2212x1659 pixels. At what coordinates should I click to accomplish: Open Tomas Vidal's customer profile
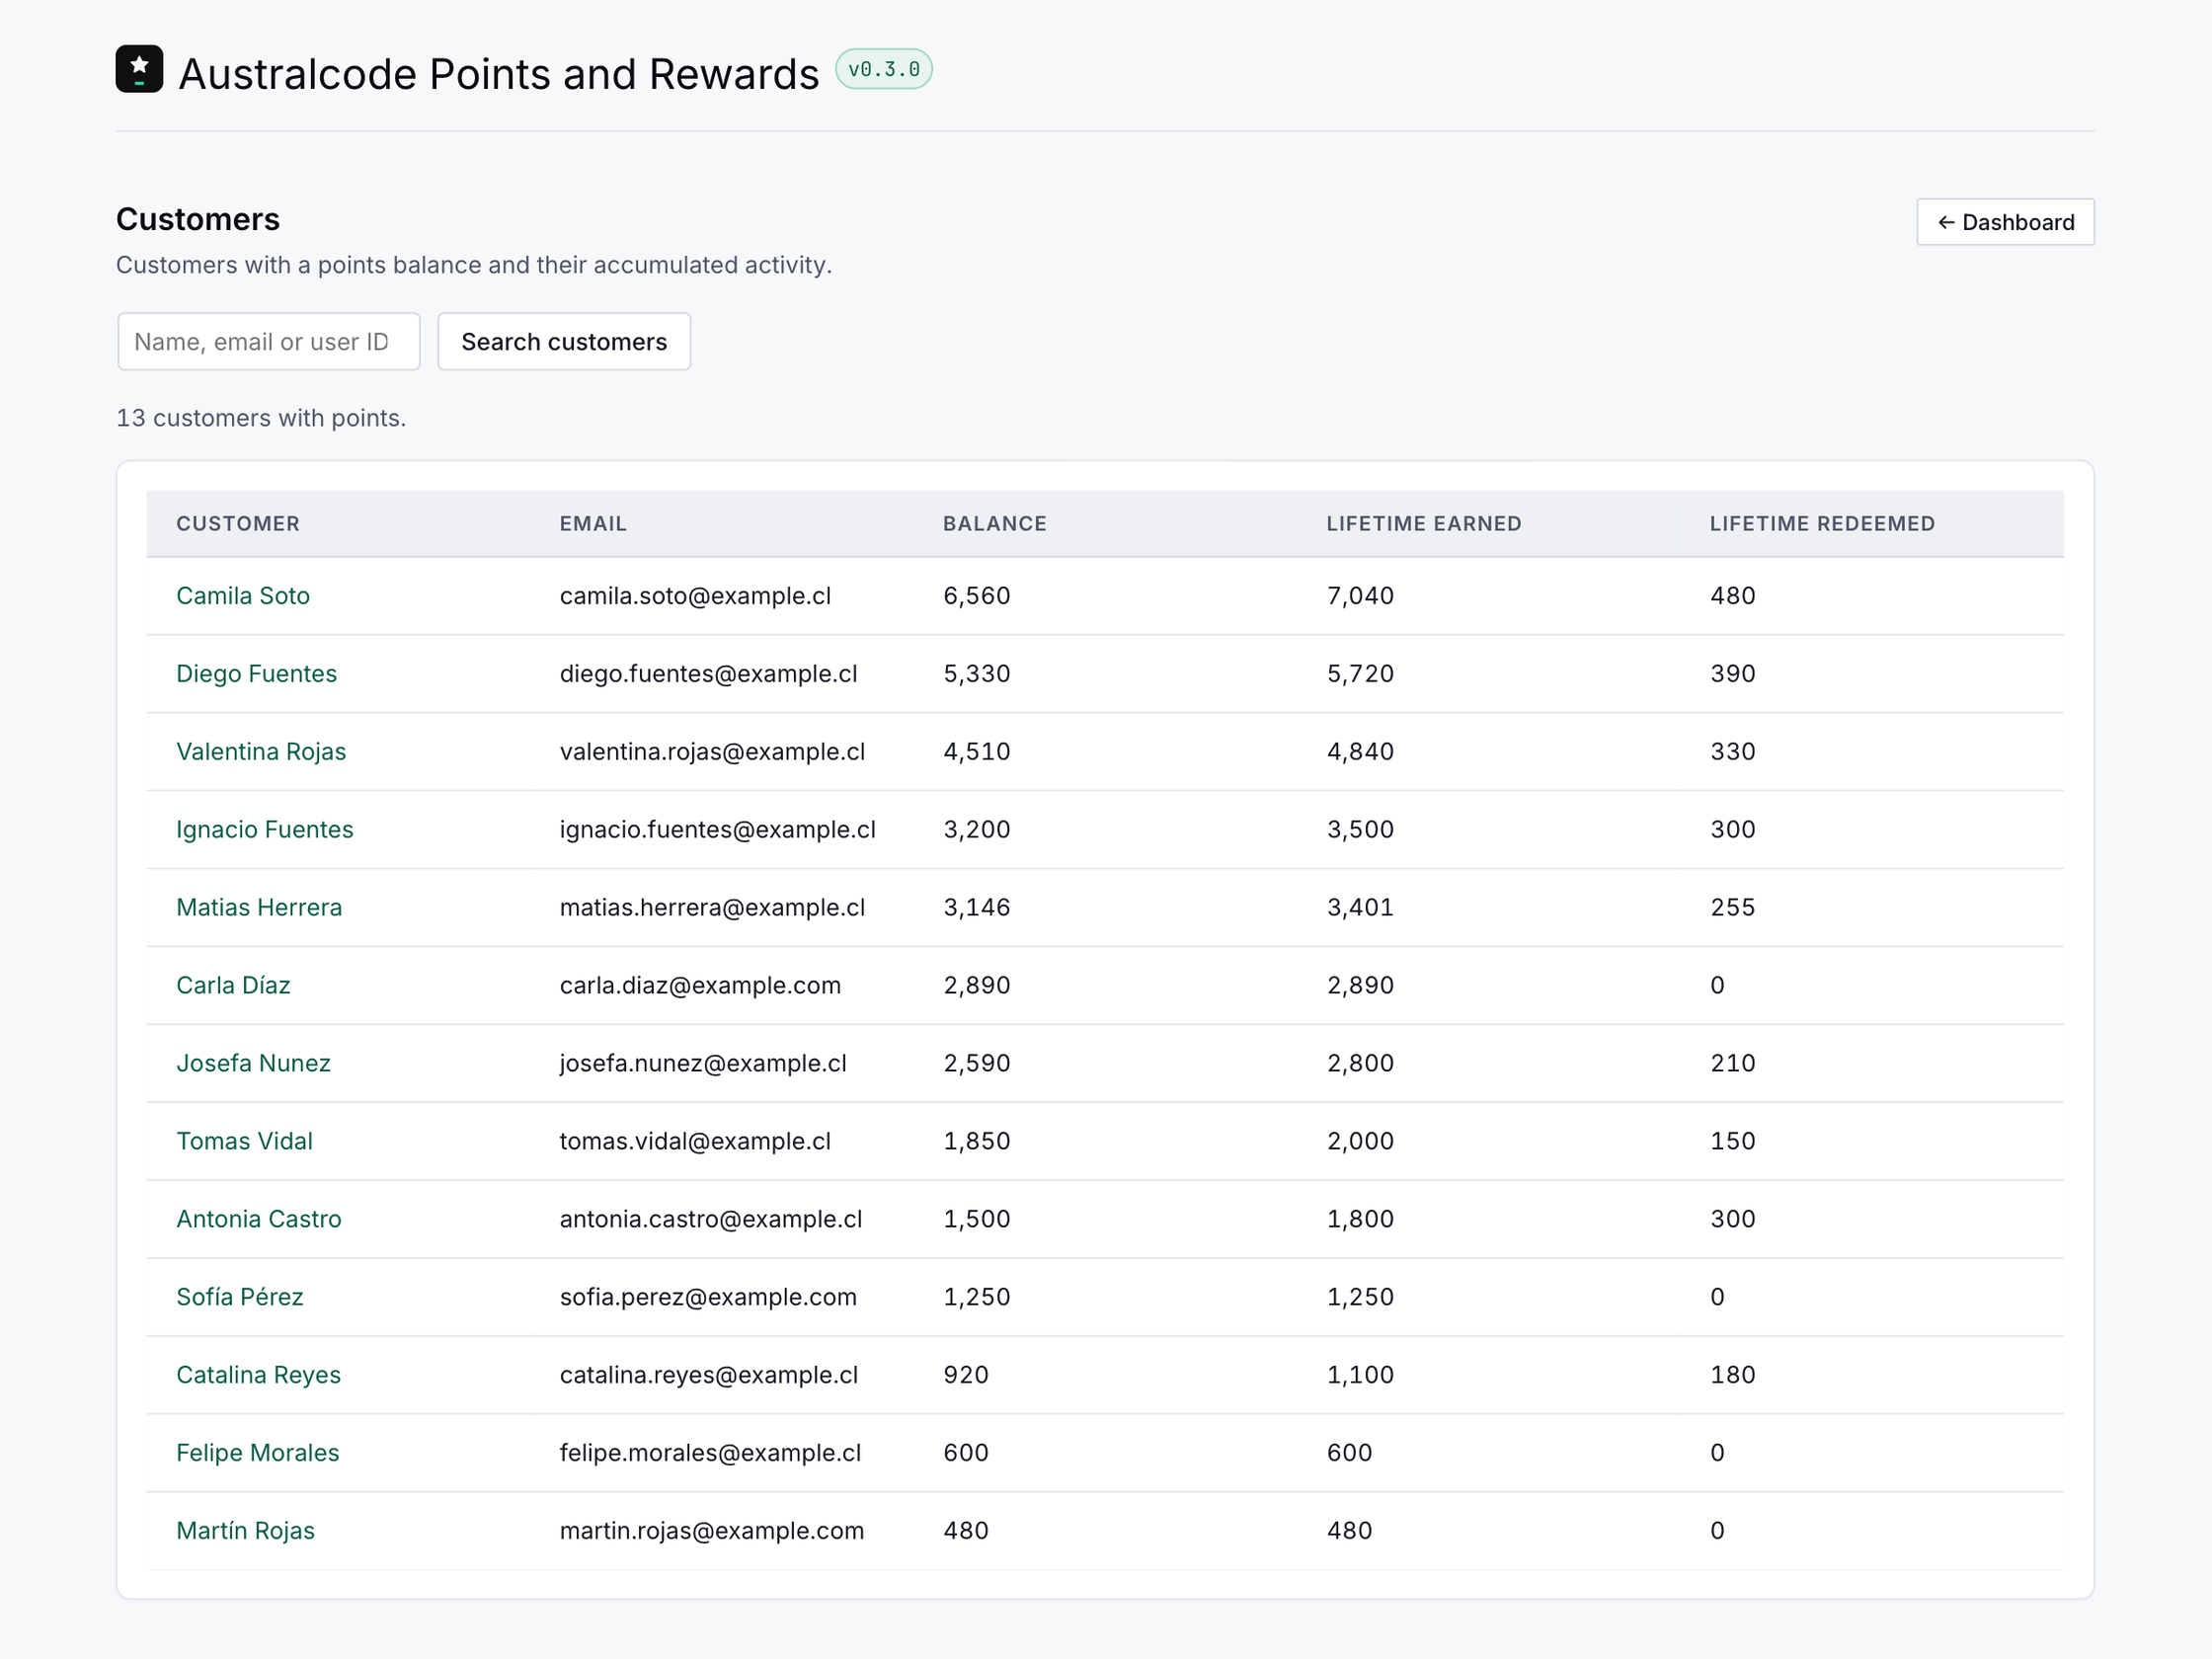(244, 1142)
